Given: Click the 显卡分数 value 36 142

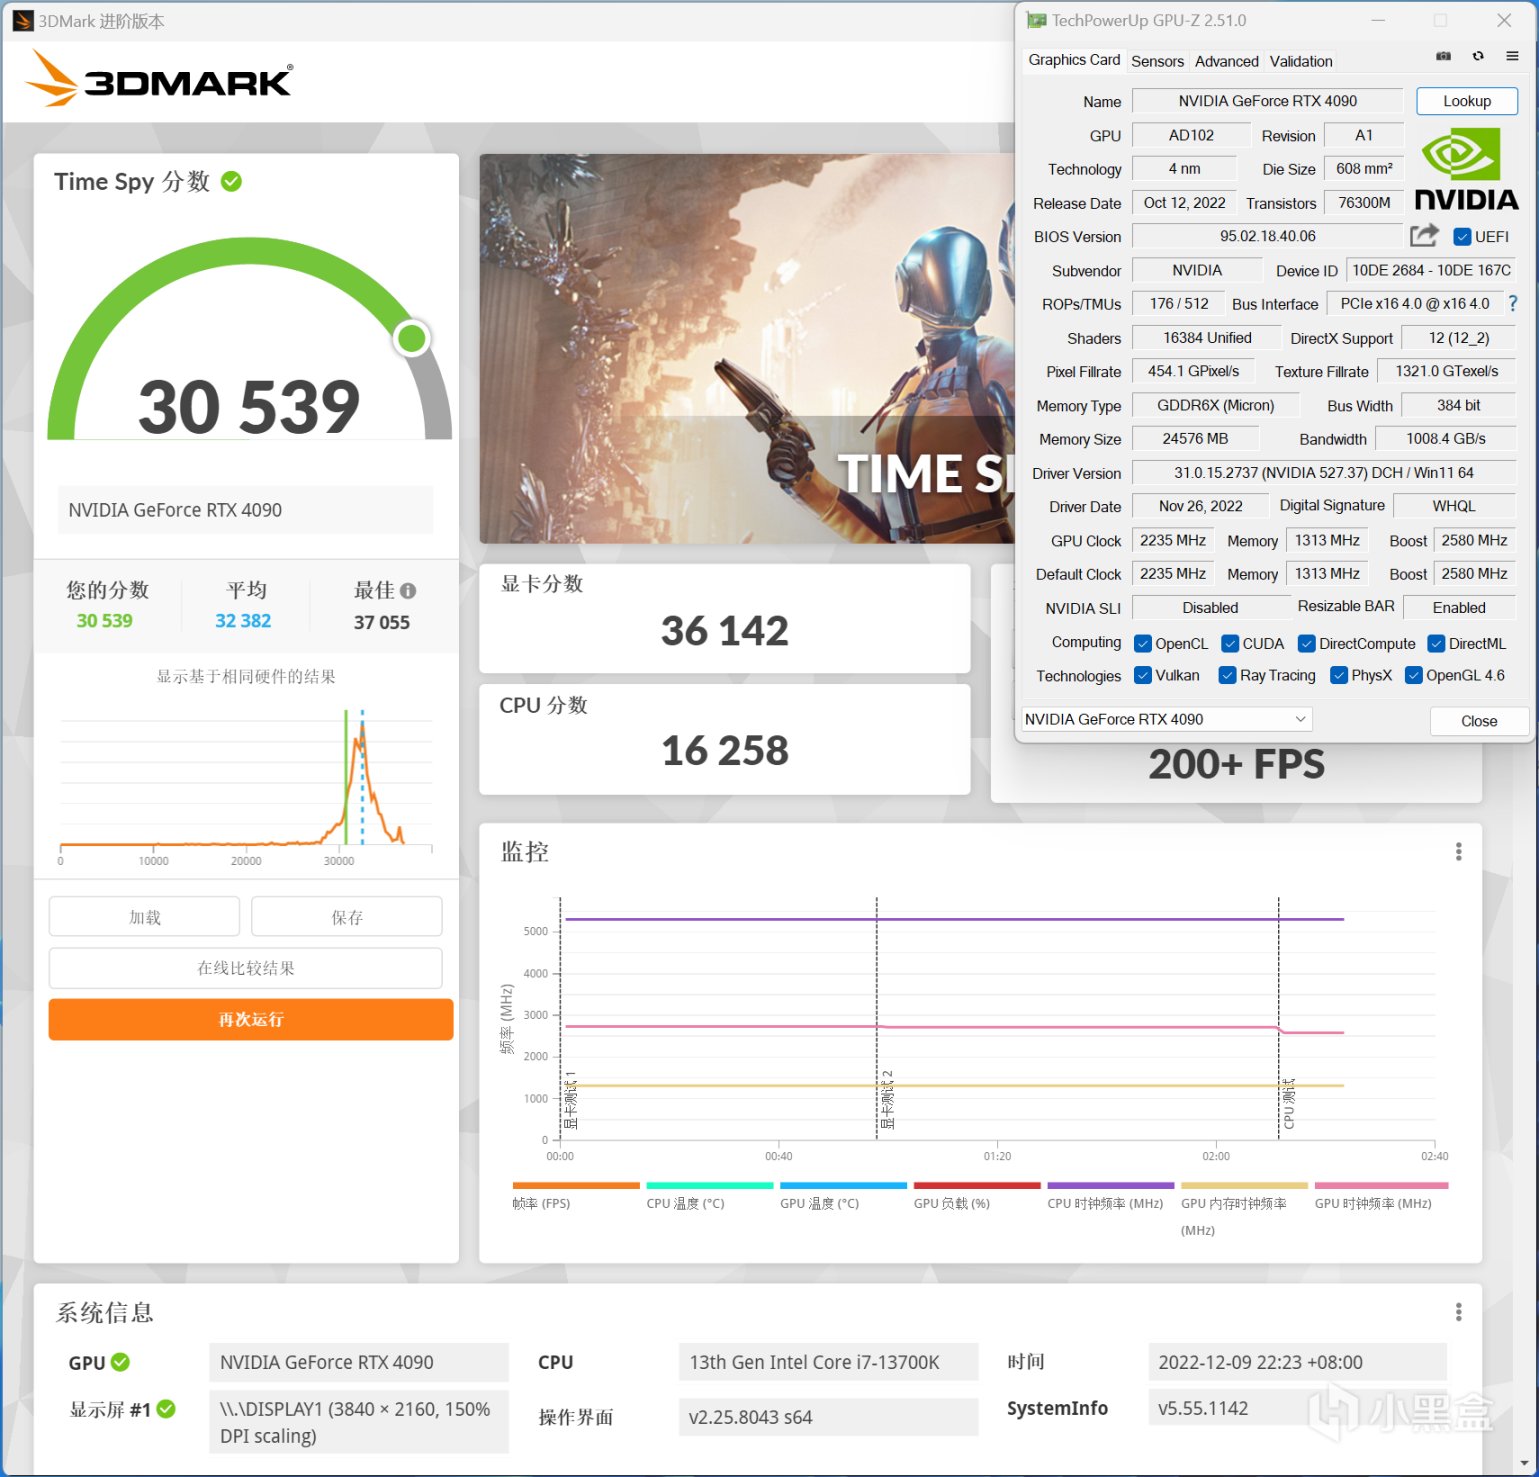Looking at the screenshot, I should pos(725,631).
